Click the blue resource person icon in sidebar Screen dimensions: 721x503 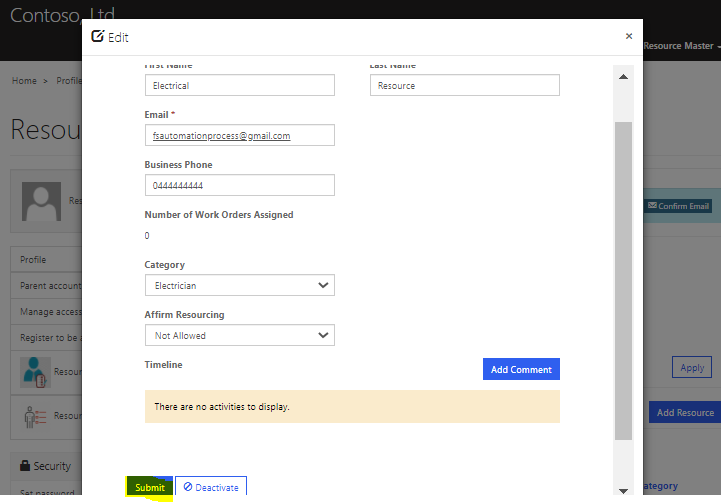(35, 372)
